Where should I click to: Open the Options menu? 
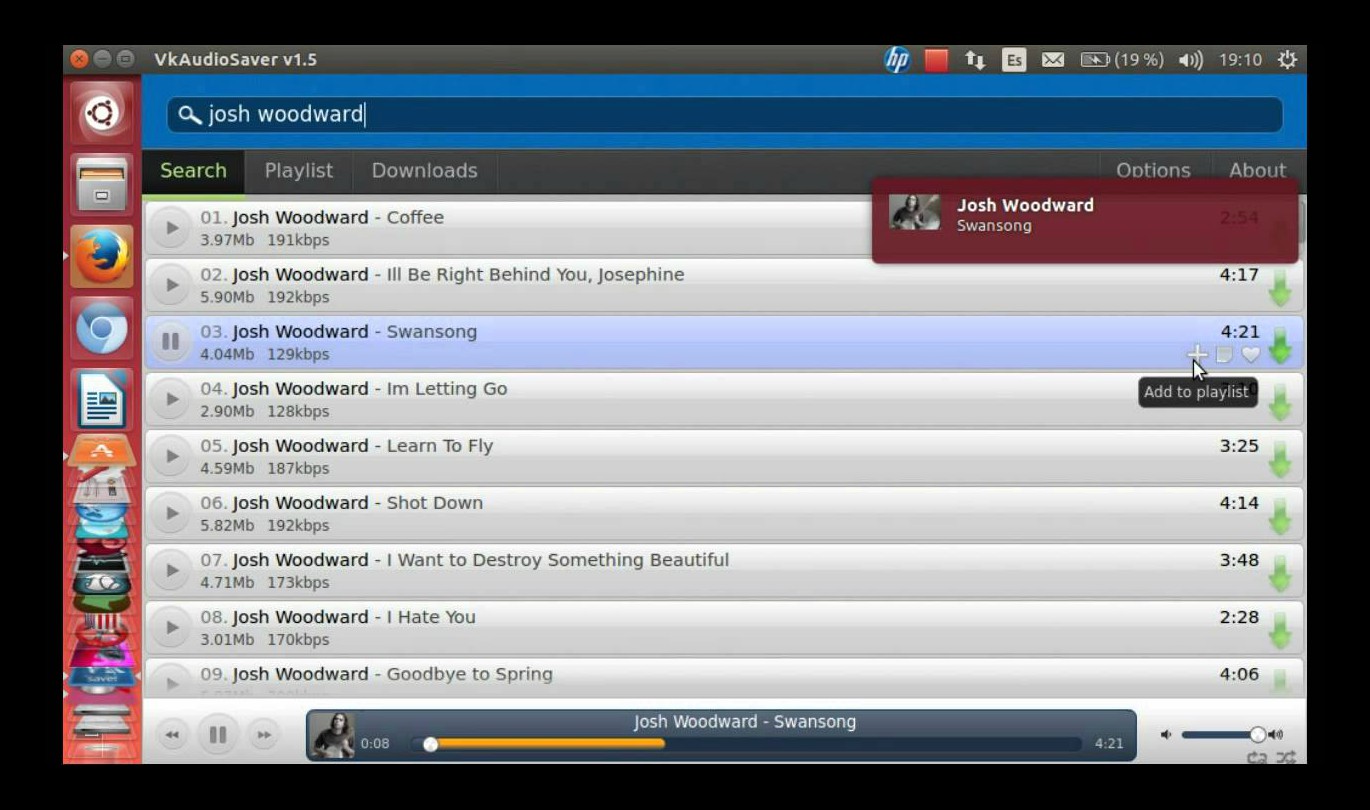point(1153,170)
